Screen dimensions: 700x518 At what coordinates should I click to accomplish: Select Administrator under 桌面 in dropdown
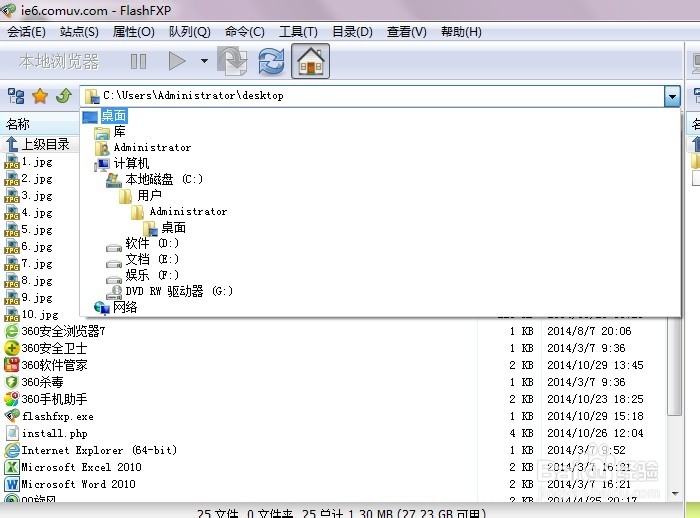152,147
